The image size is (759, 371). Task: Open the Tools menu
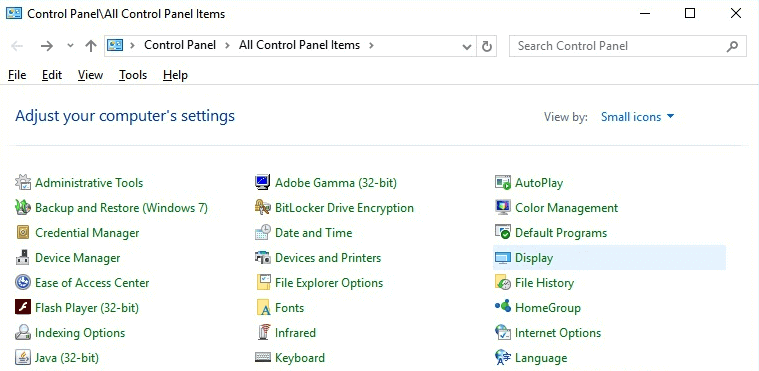tap(133, 75)
